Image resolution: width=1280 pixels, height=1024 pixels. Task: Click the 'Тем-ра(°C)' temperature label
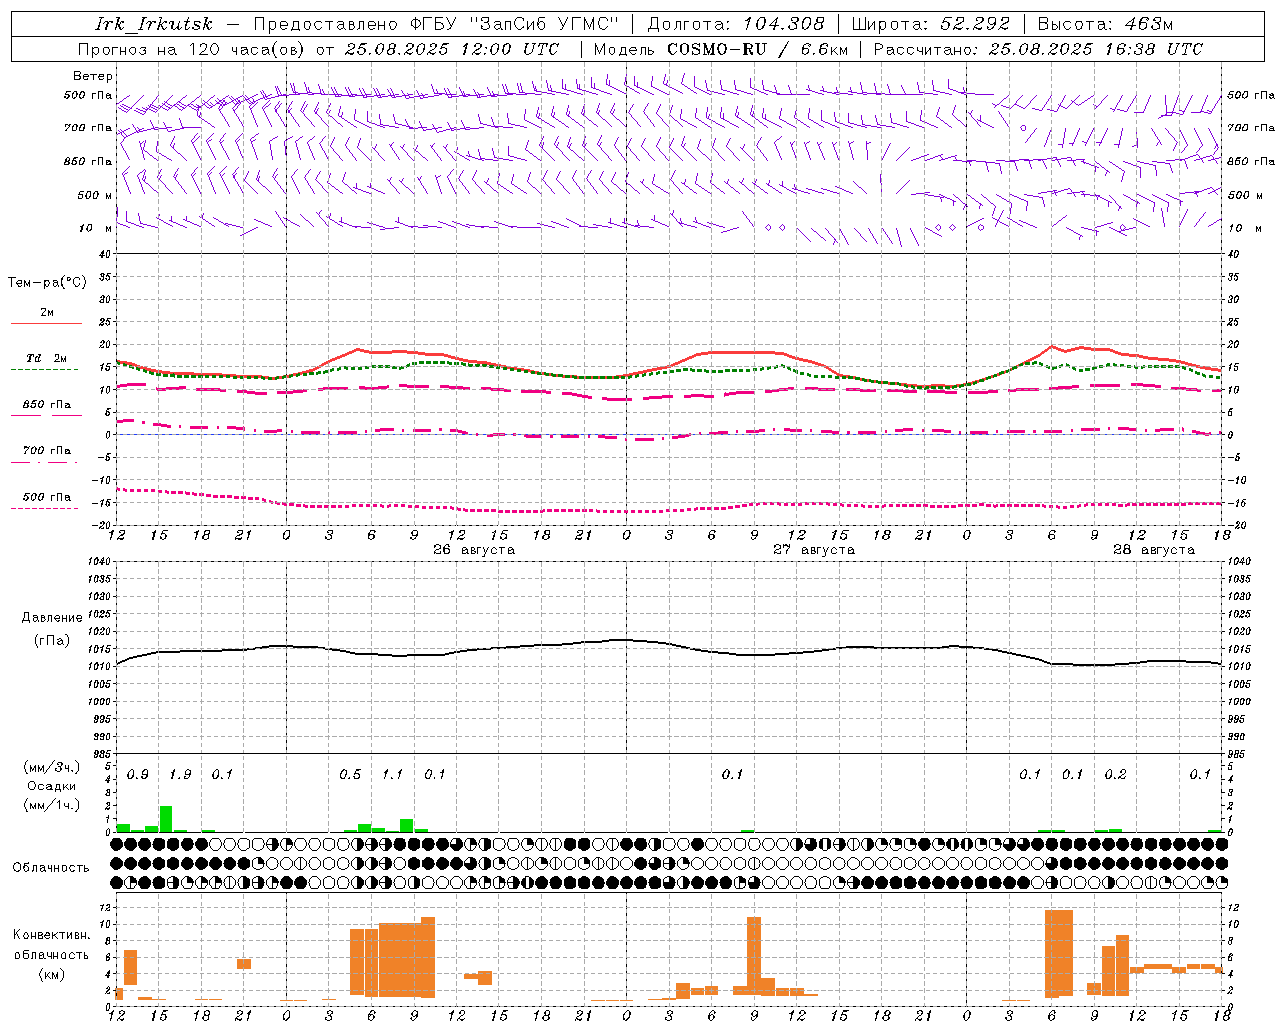tap(47, 283)
